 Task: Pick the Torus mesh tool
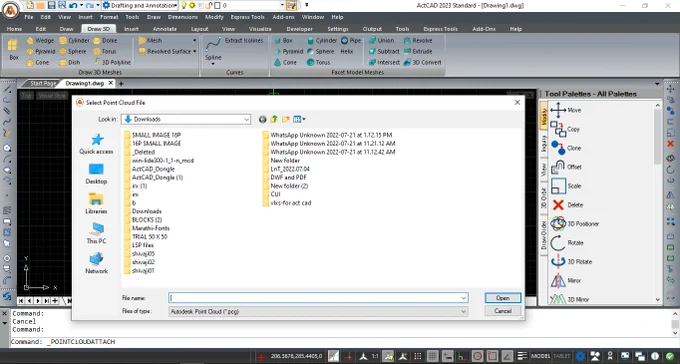point(105,51)
